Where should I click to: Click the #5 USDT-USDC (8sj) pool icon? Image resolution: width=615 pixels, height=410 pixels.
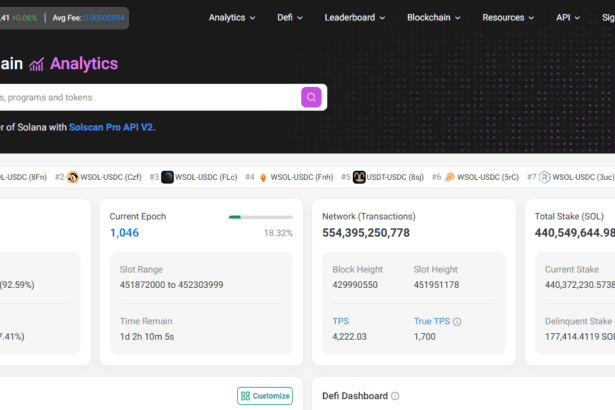[359, 177]
